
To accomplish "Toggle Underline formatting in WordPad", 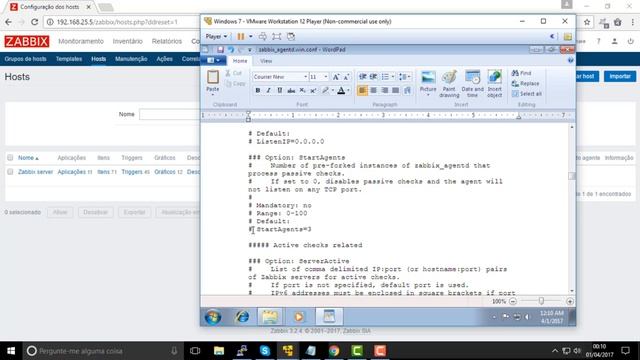I will click(x=280, y=90).
